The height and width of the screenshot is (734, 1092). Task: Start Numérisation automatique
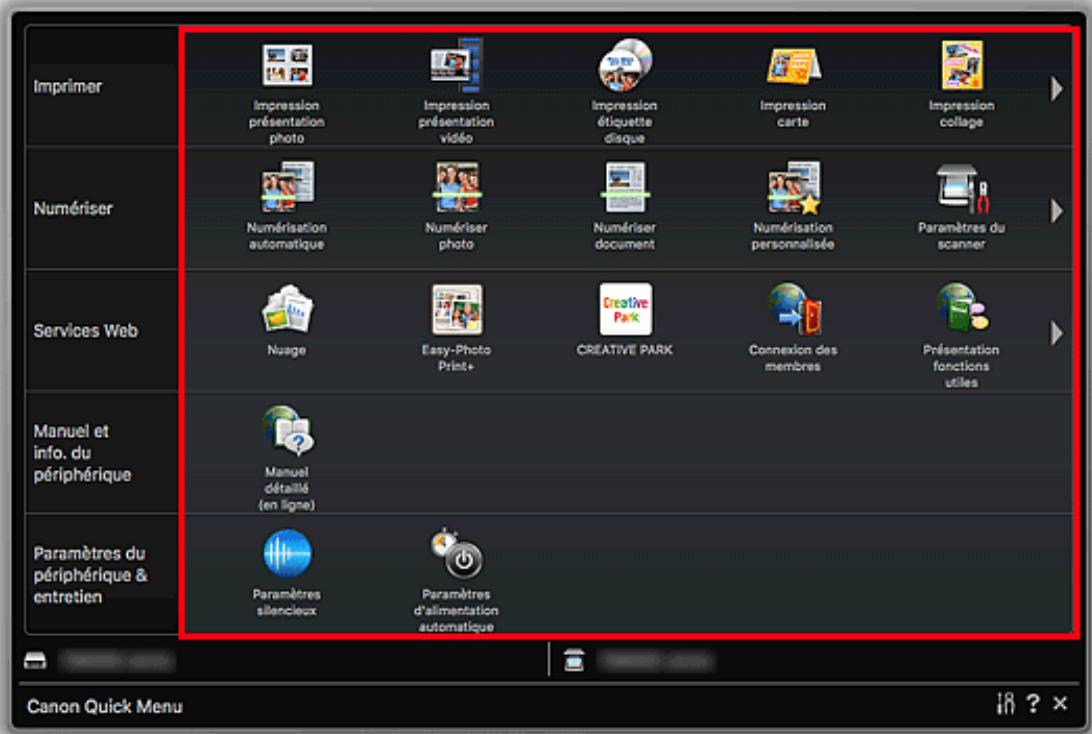[x=287, y=206]
